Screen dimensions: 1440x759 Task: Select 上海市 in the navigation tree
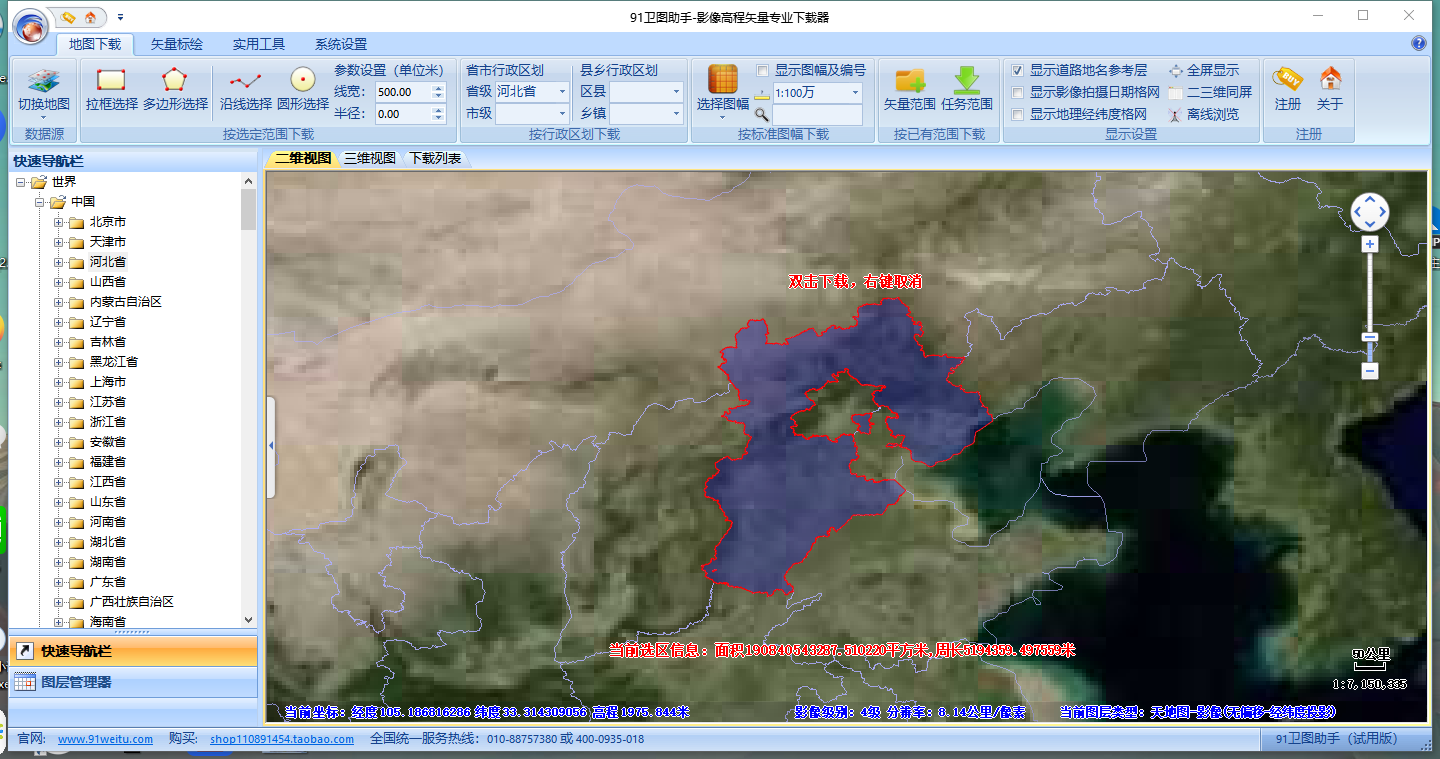tap(107, 382)
